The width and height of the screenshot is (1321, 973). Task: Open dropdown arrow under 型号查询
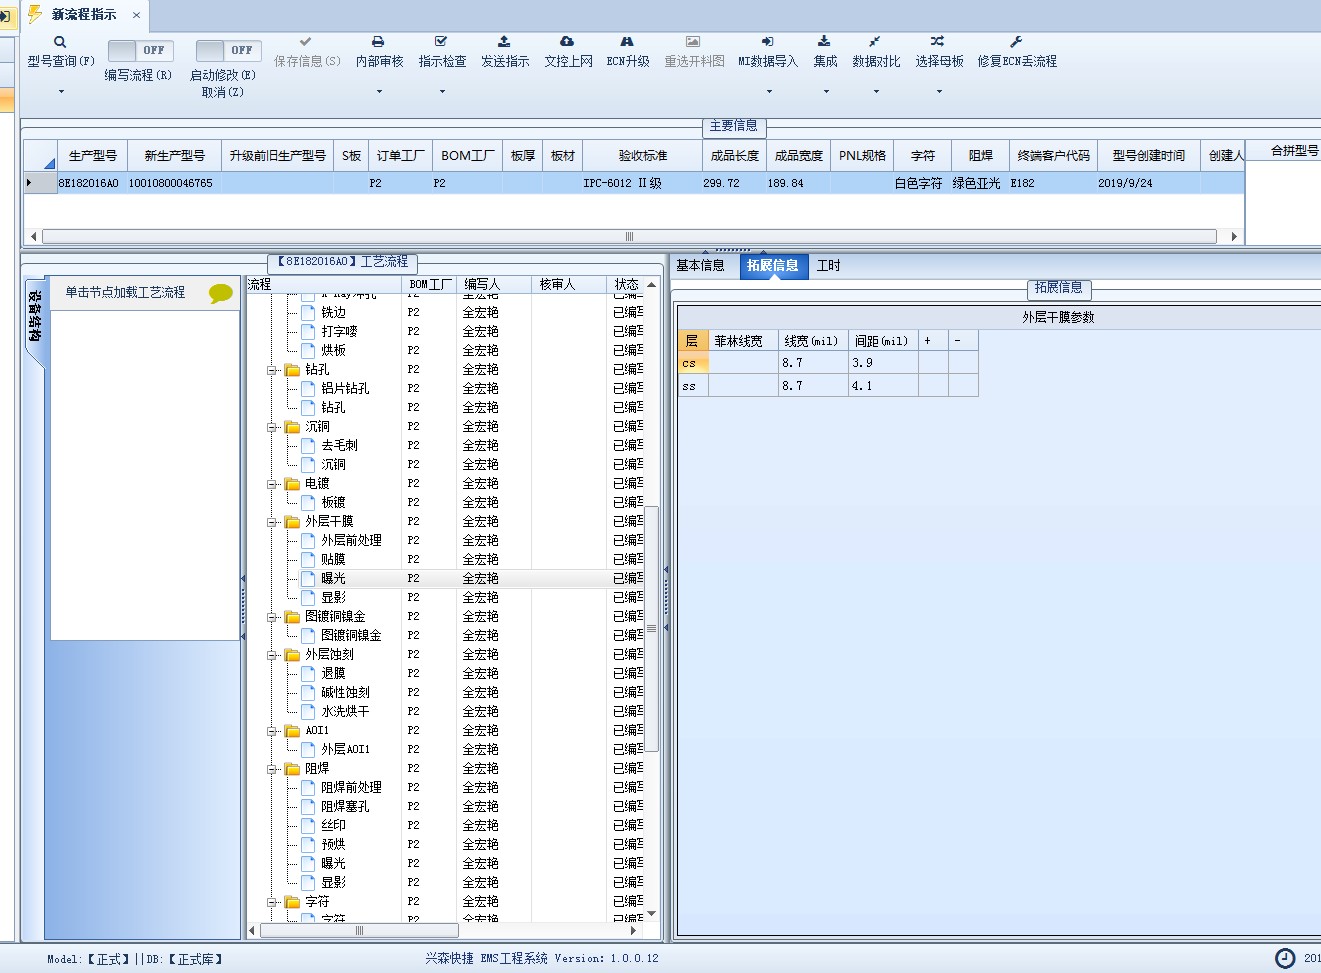pyautogui.click(x=61, y=92)
